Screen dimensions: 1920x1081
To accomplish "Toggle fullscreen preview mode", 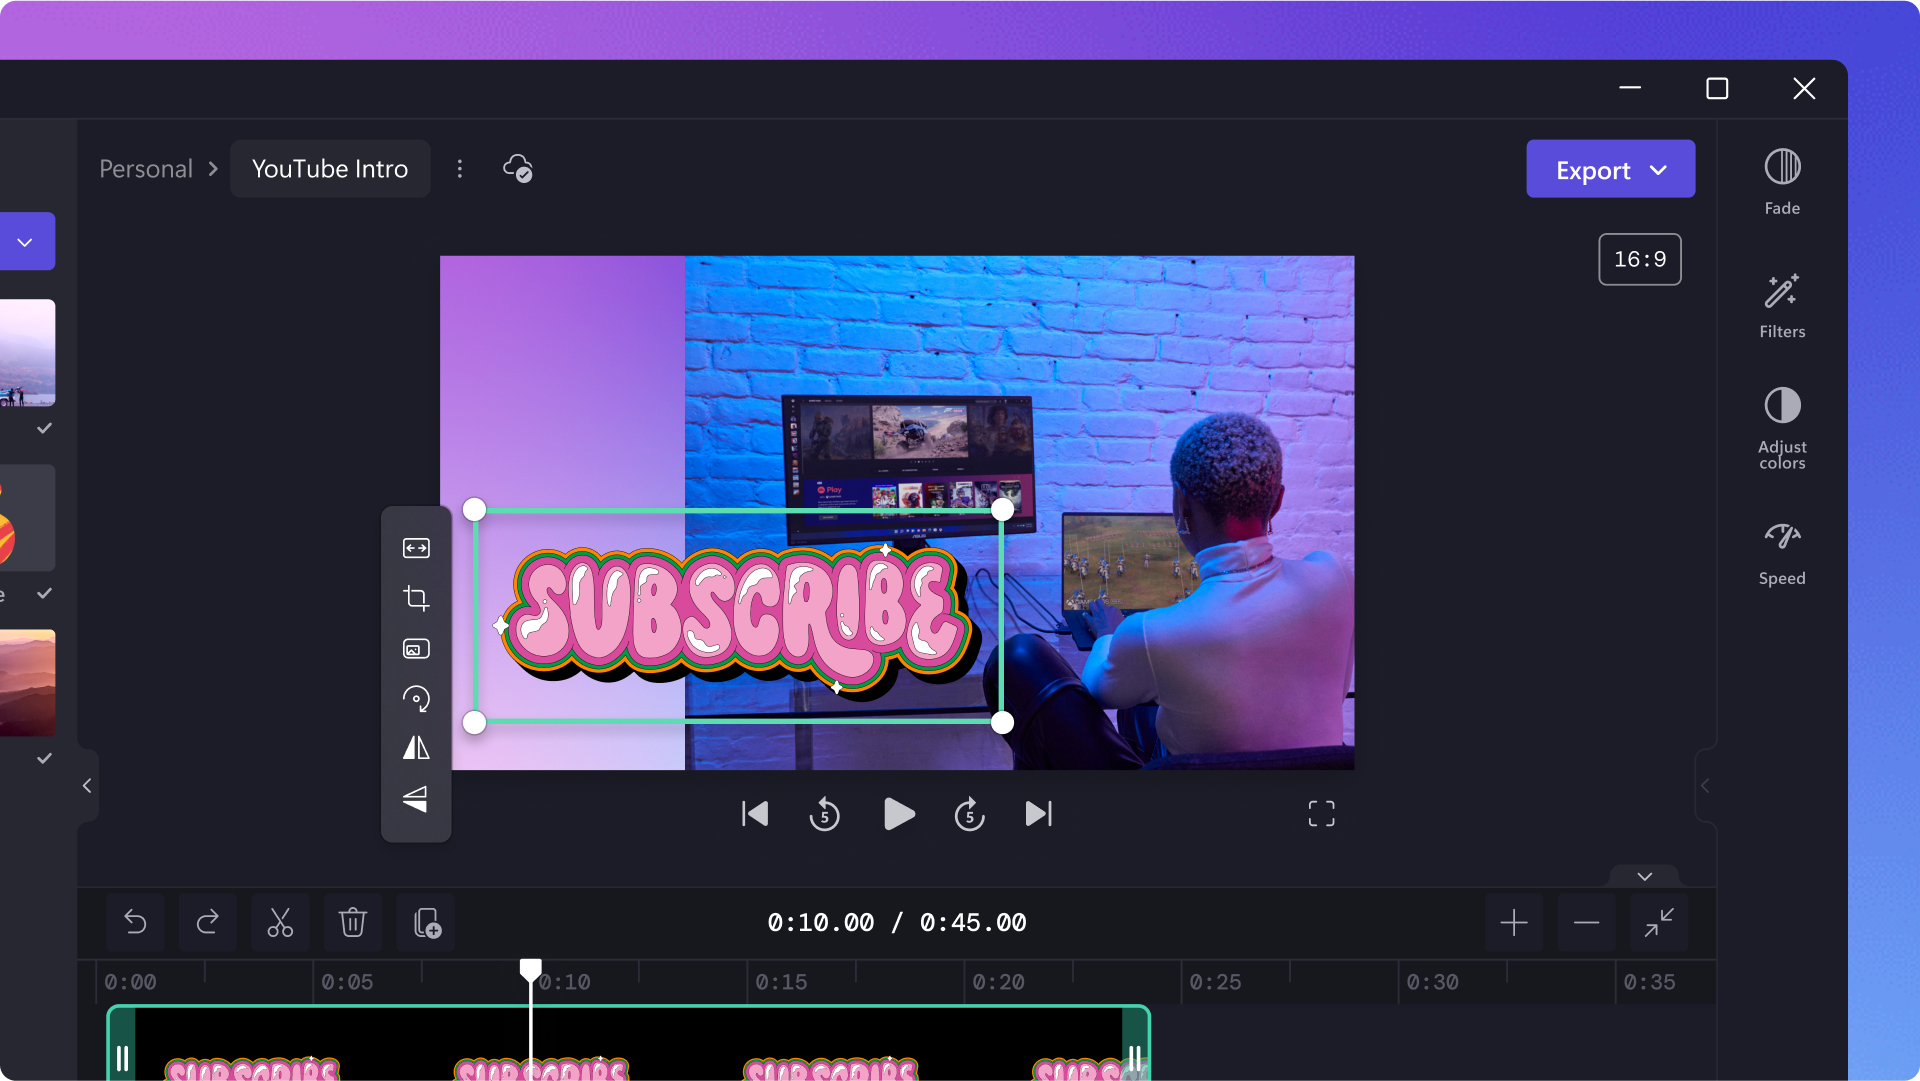I will click(1319, 813).
